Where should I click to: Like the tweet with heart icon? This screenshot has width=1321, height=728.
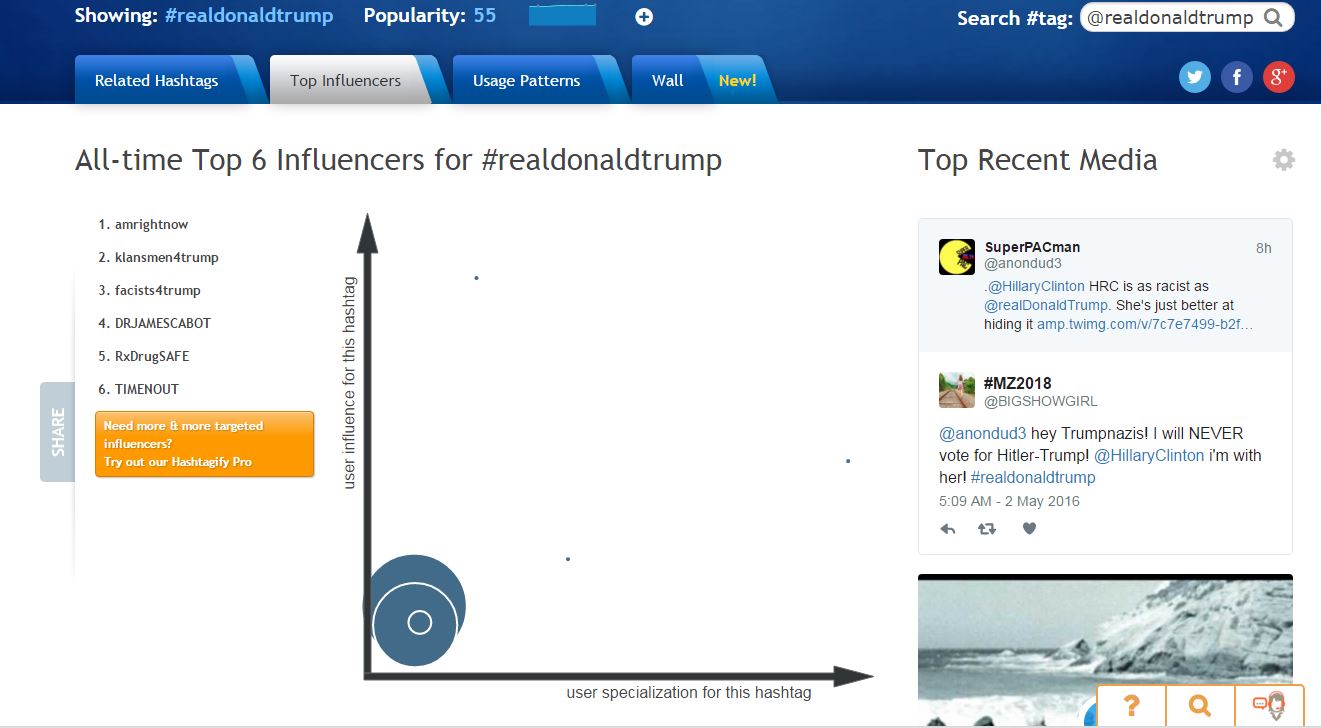(1029, 529)
